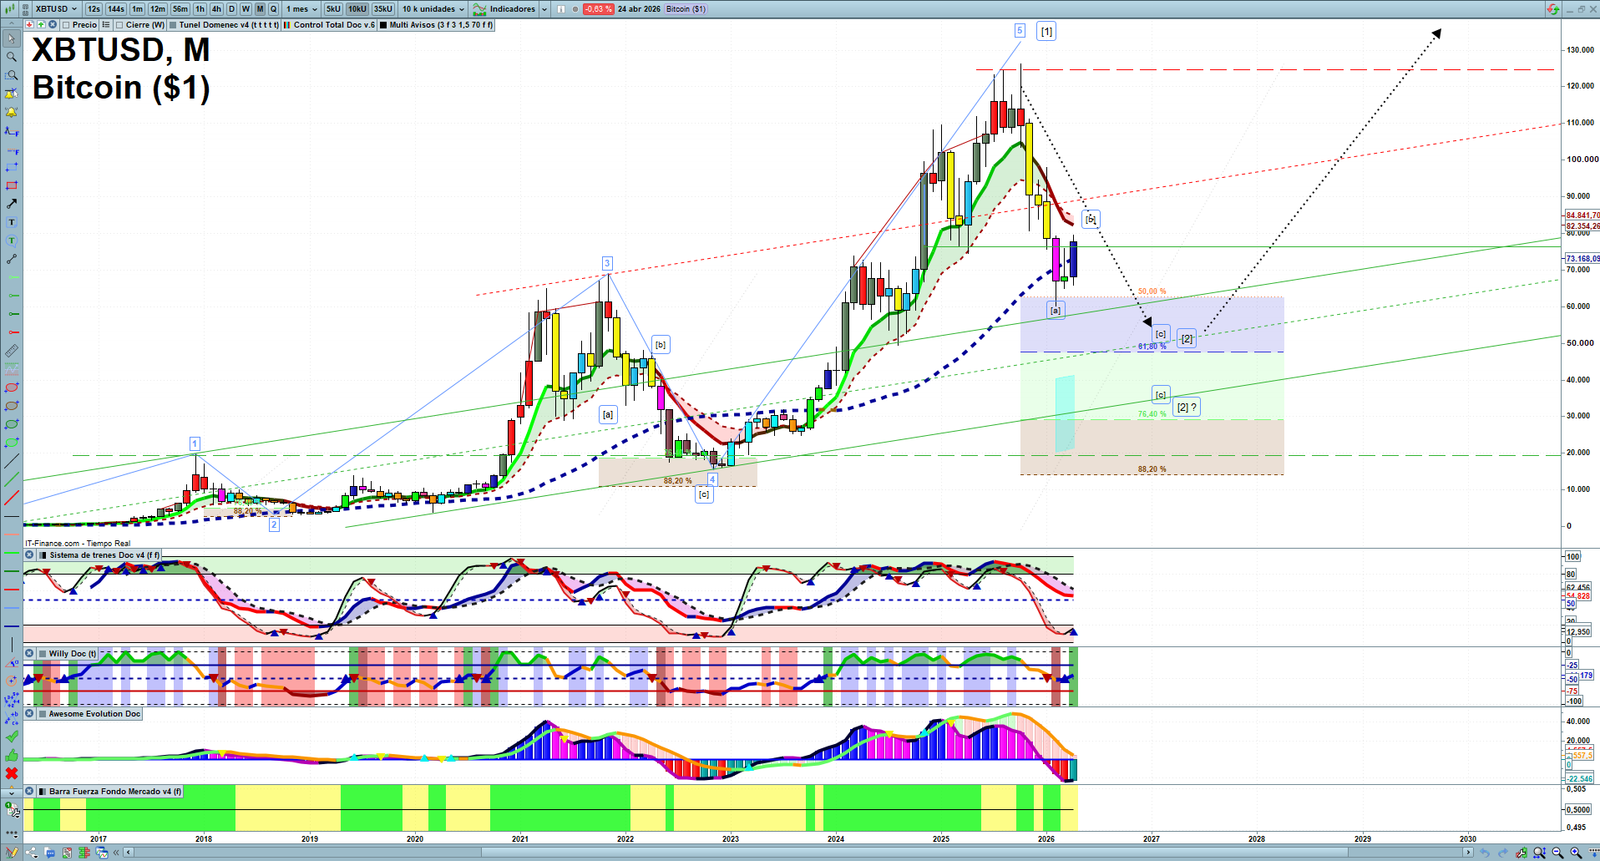Select the zoom area tool
This screenshot has width=1600, height=861.
pyautogui.click(x=11, y=75)
